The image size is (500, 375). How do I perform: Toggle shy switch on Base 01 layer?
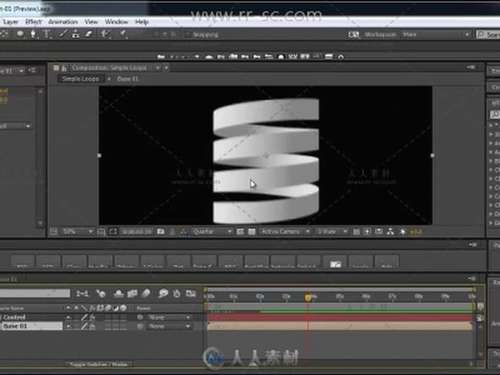68,326
